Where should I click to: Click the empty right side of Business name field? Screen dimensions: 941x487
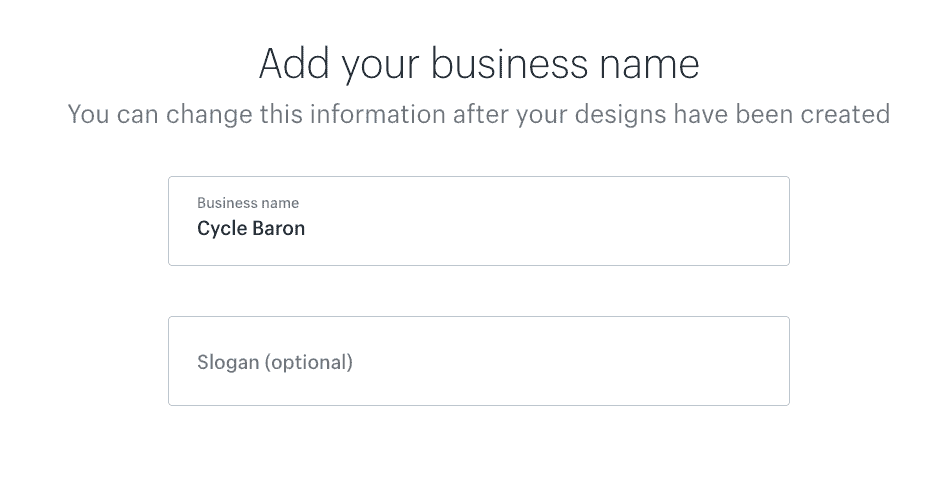[x=650, y=221]
